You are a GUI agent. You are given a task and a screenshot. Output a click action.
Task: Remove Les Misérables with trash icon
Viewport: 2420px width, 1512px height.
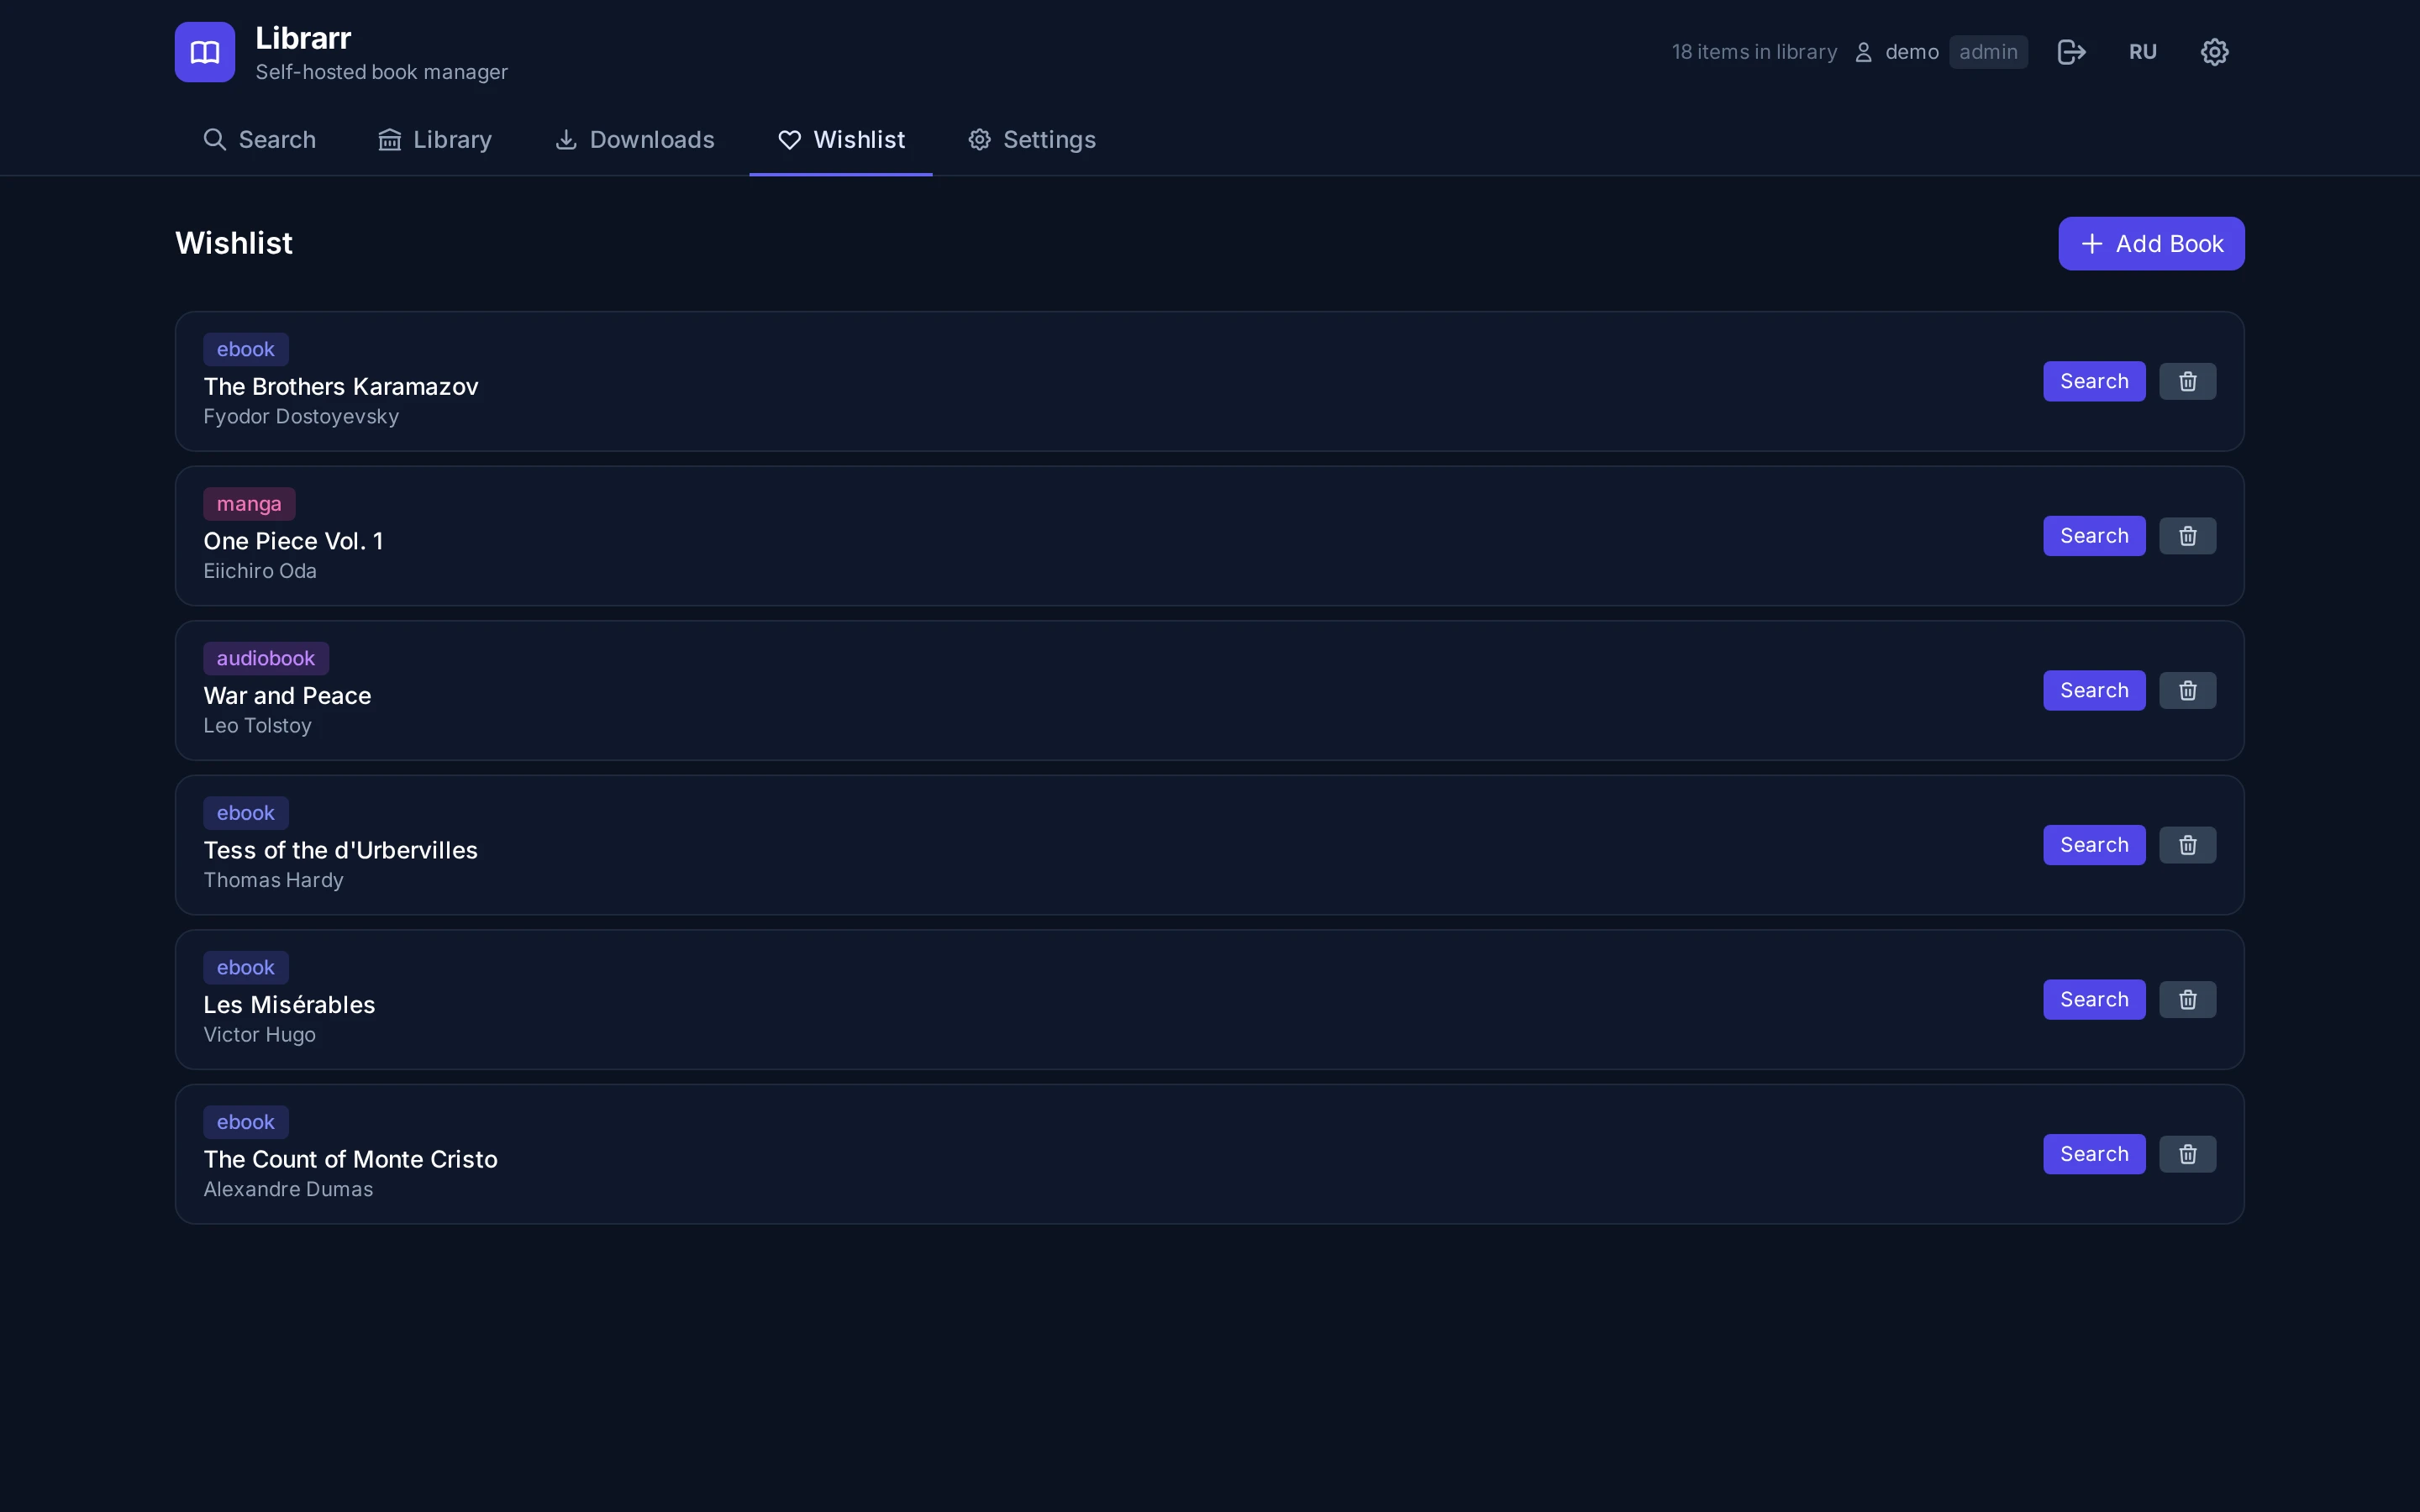tap(2187, 1000)
